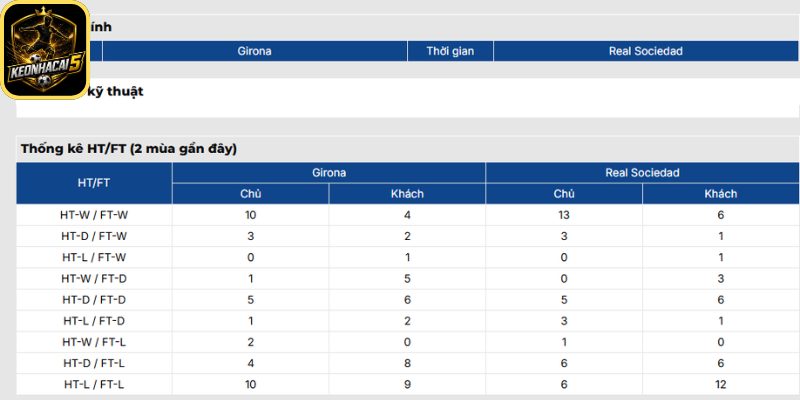Select the HT/FT column header
Screen dimensions: 800x400
[94, 183]
